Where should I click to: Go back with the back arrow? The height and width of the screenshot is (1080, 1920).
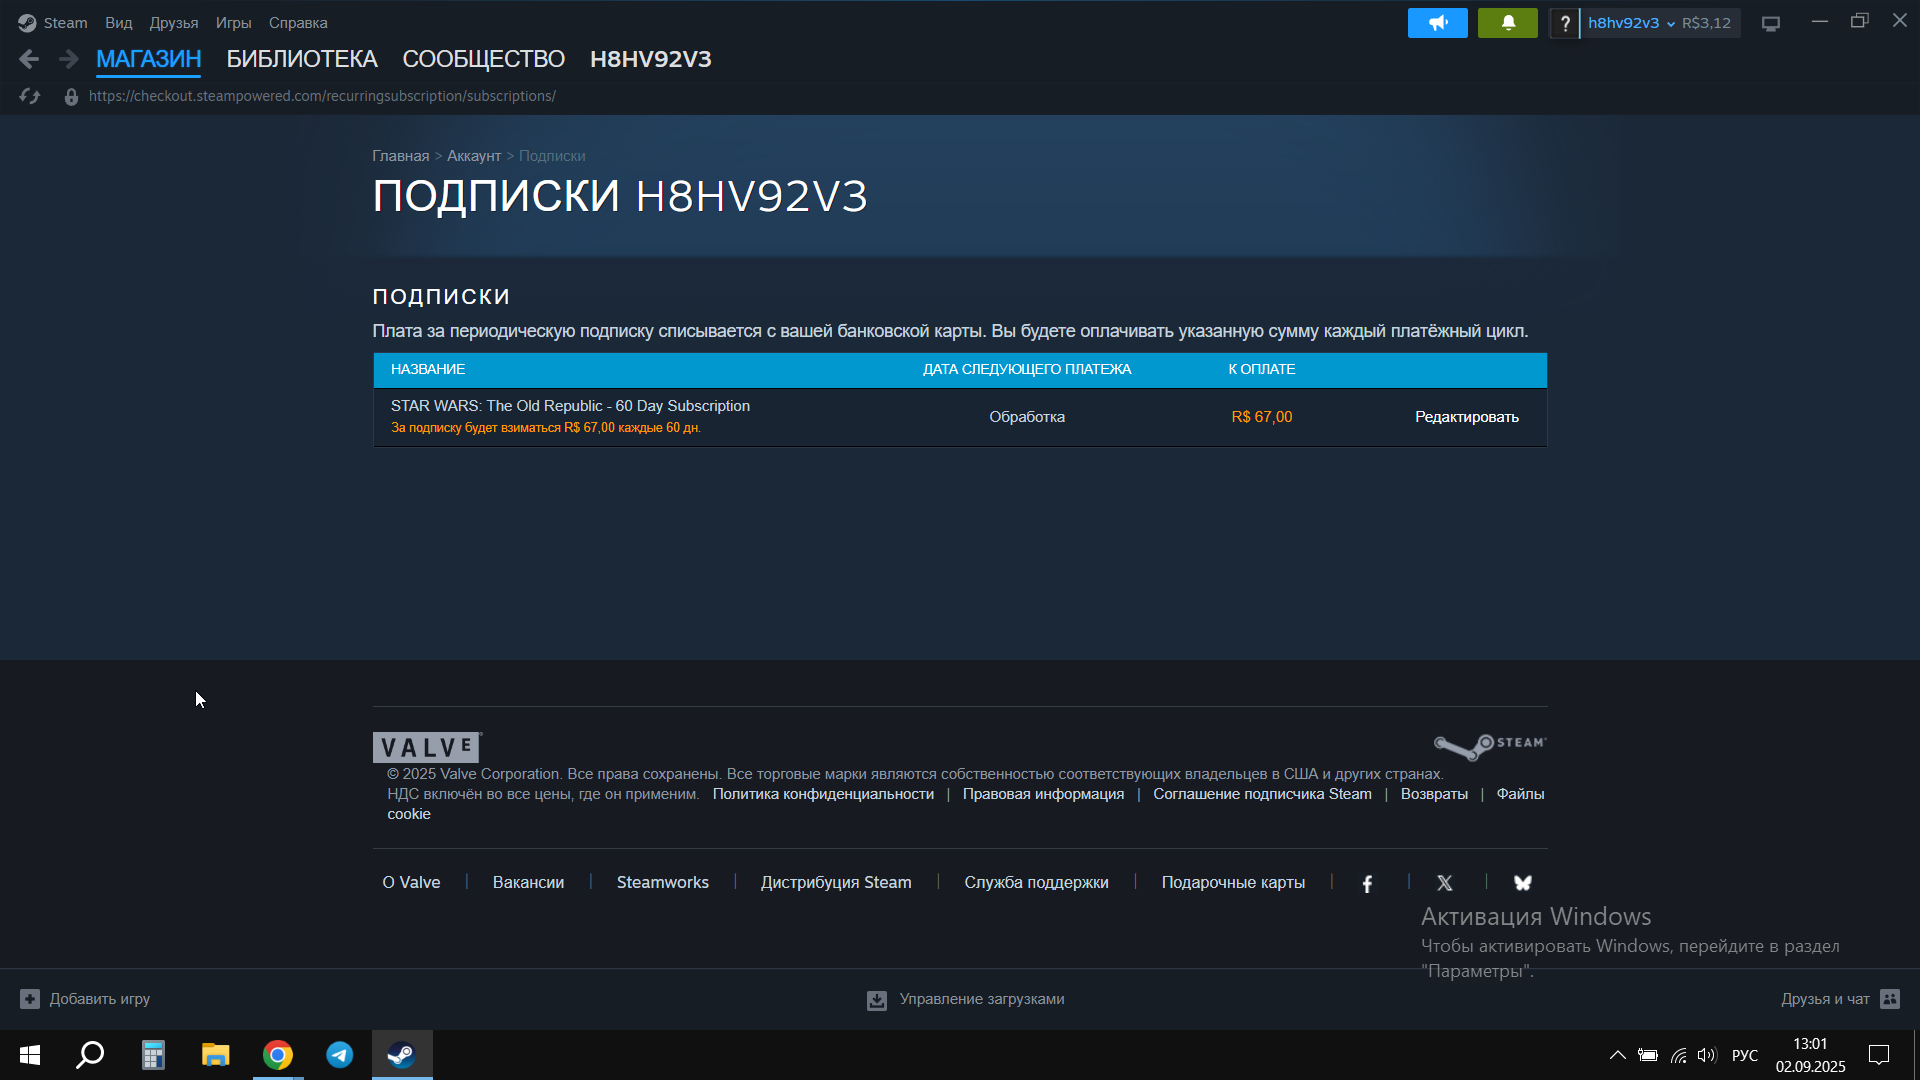[29, 59]
